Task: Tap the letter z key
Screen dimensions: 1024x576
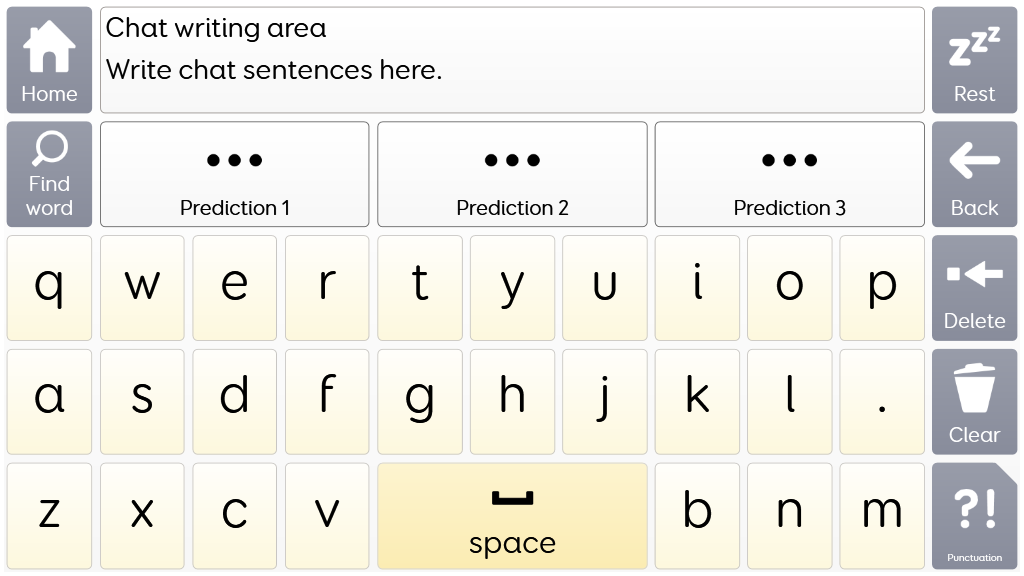Action: click(x=49, y=516)
